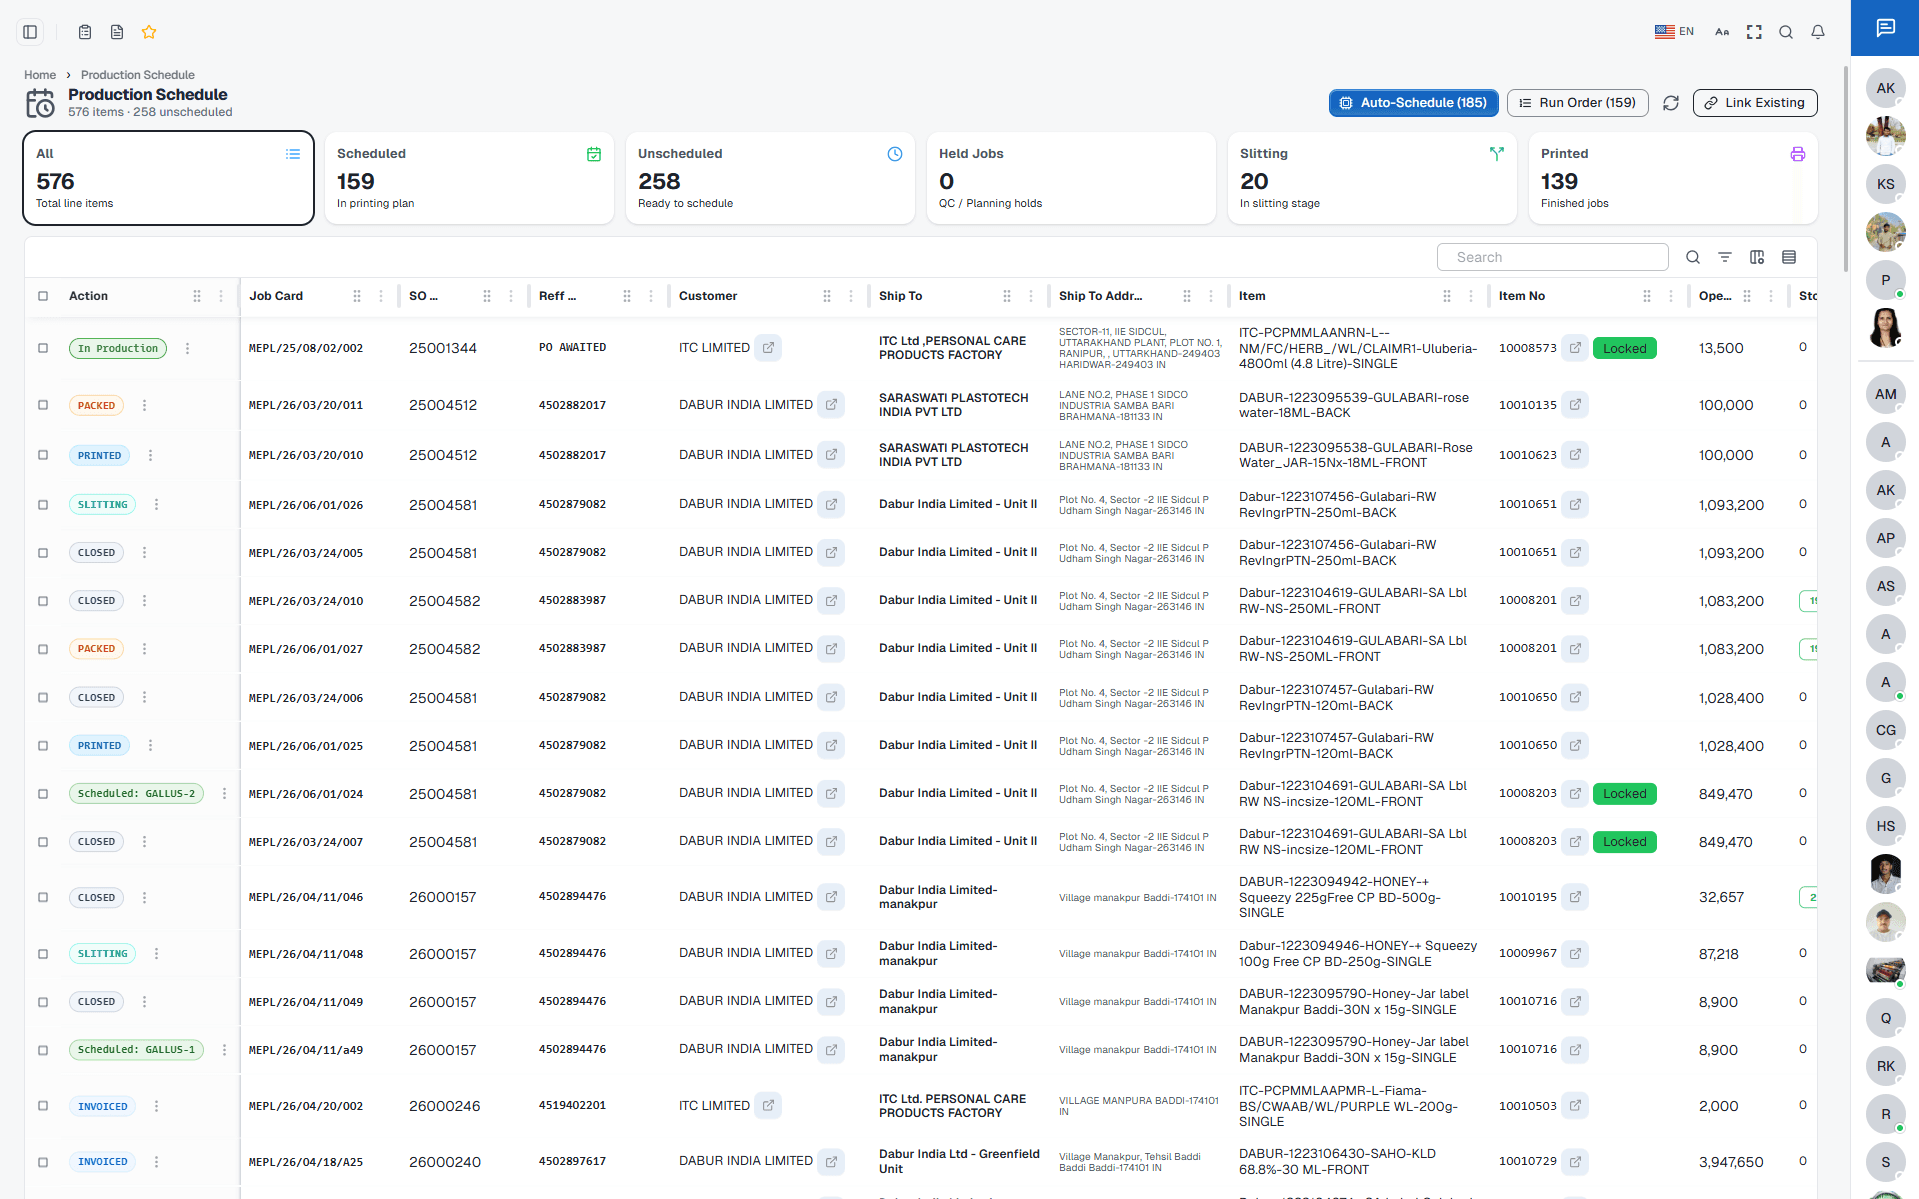Screen dimensions: 1919x1199
Task: Open the table filter icon
Action: [x=1725, y=257]
